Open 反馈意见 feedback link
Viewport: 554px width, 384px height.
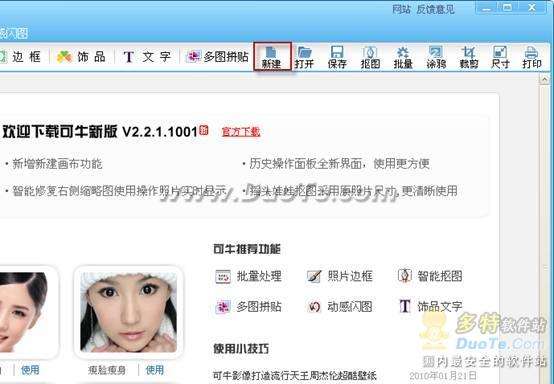[x=435, y=9]
